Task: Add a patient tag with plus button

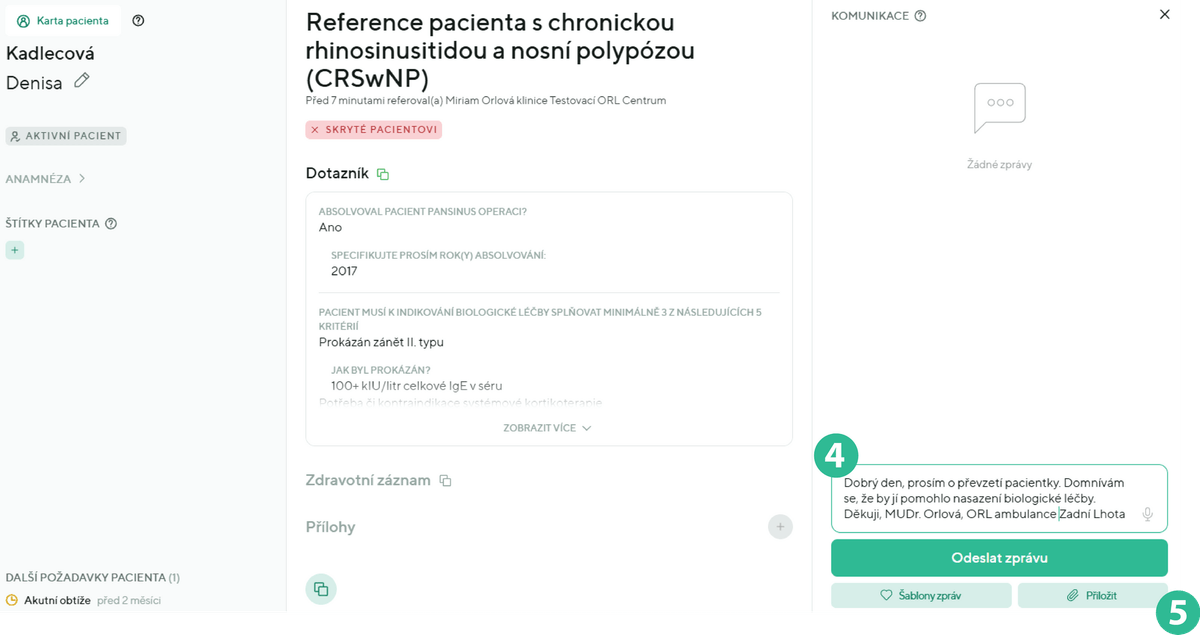Action: tap(15, 250)
